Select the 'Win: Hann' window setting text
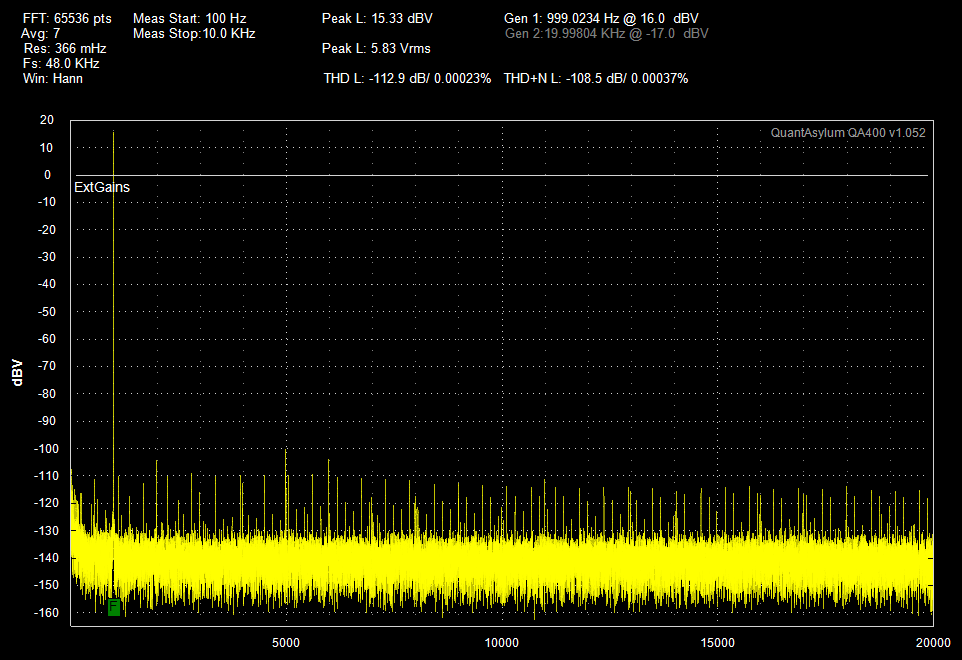The height and width of the screenshot is (660, 962). (x=53, y=79)
